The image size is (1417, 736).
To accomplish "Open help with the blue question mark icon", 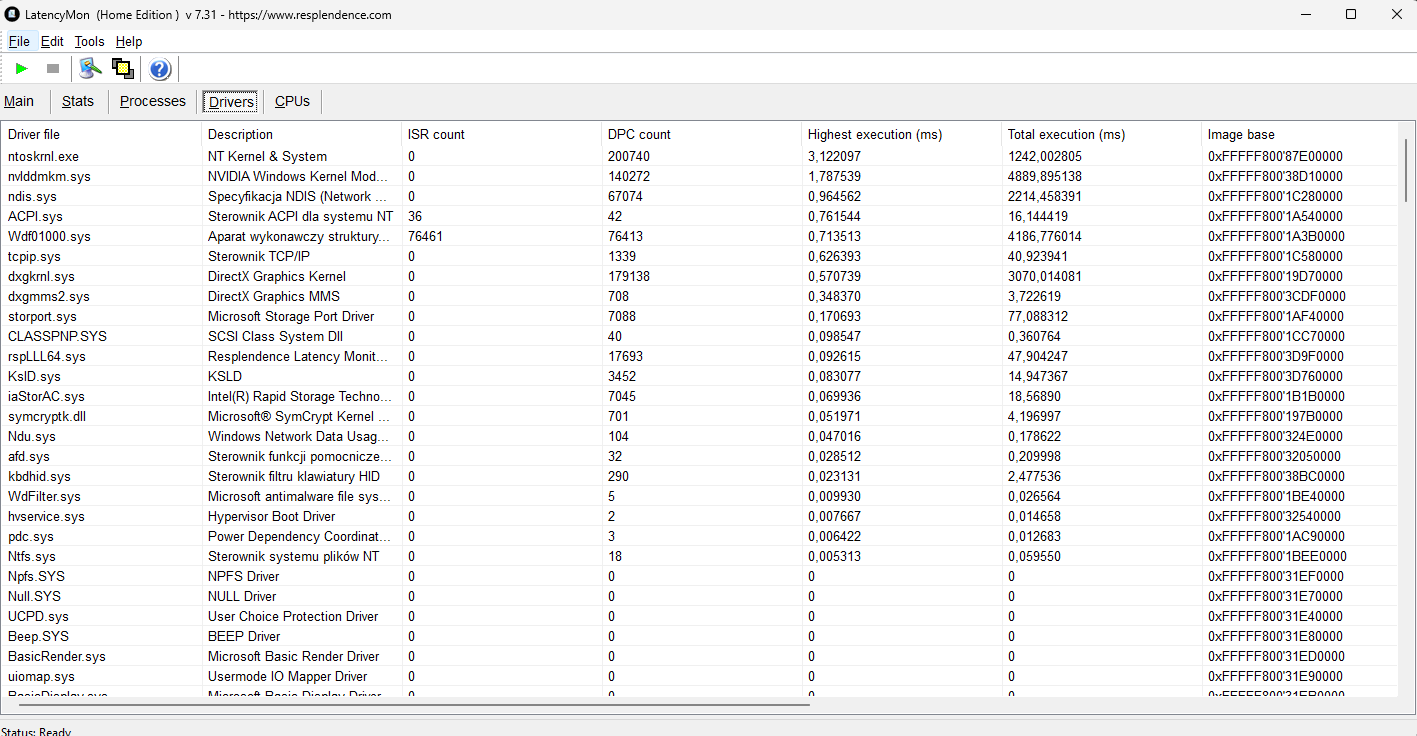I will tap(160, 68).
